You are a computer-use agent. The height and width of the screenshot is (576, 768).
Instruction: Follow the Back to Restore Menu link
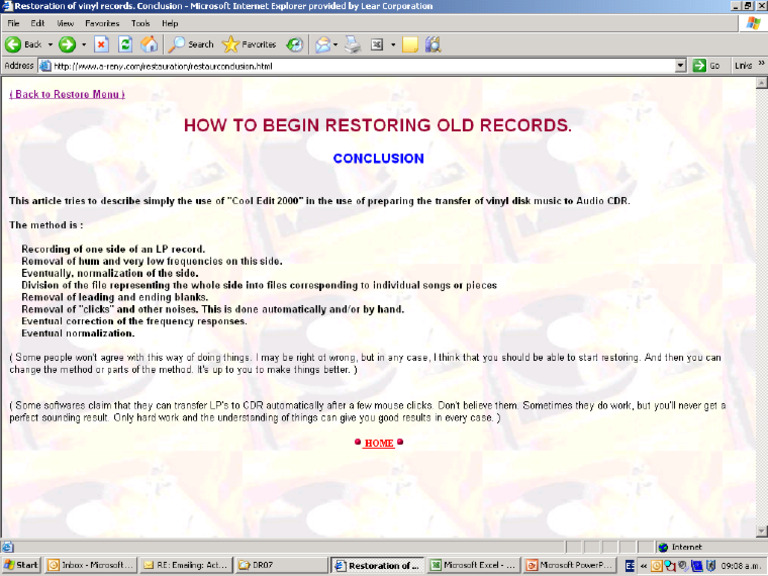pyautogui.click(x=67, y=94)
